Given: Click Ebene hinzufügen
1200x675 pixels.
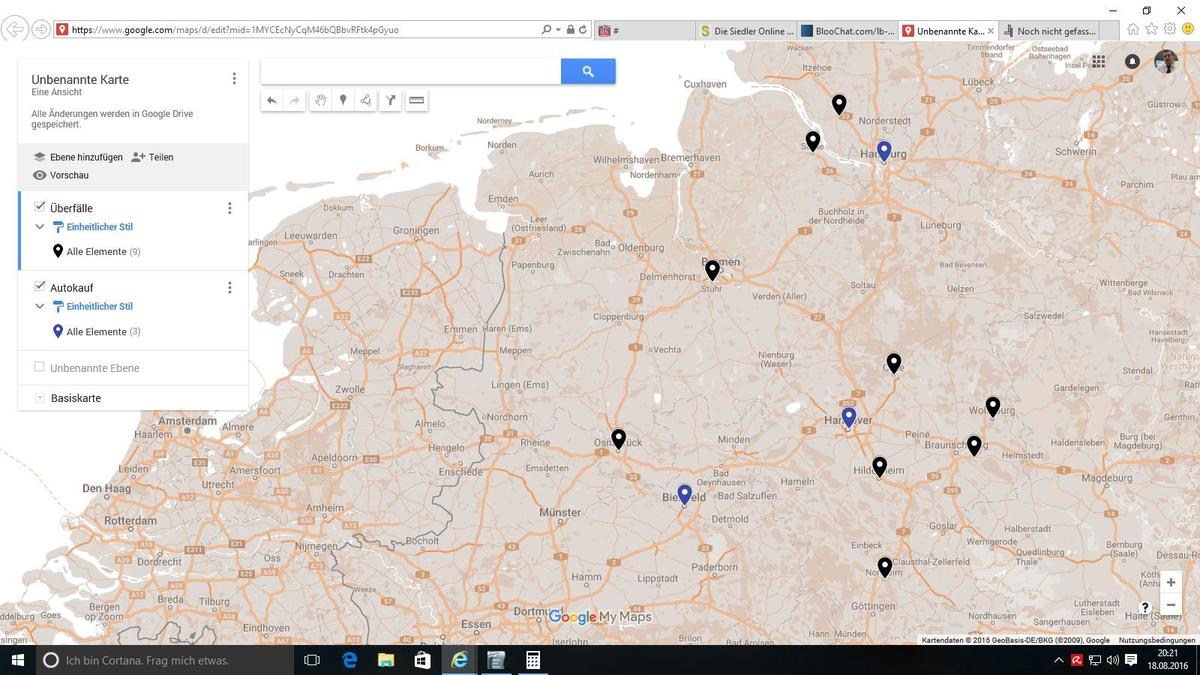Looking at the screenshot, I should 78,157.
